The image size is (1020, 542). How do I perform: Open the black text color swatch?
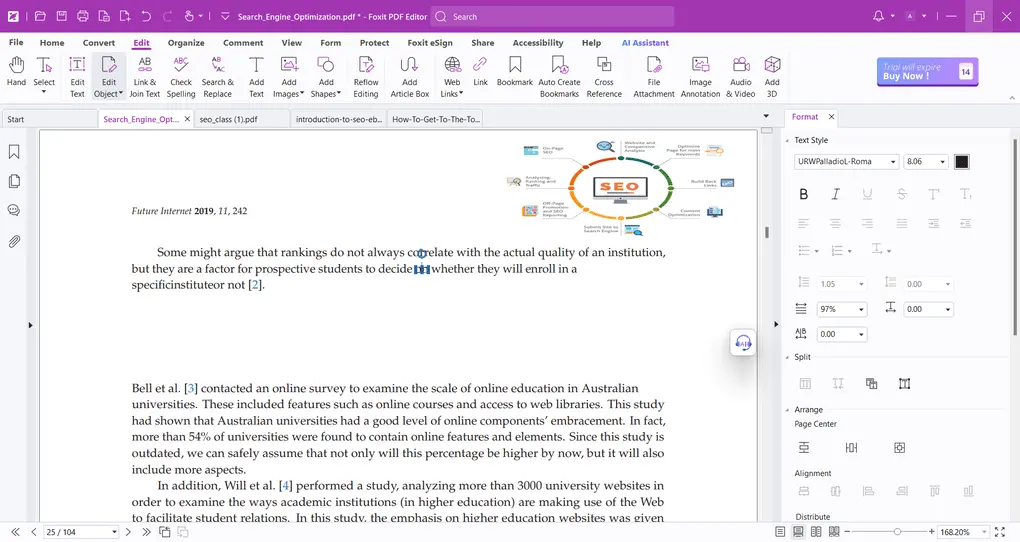click(x=962, y=162)
